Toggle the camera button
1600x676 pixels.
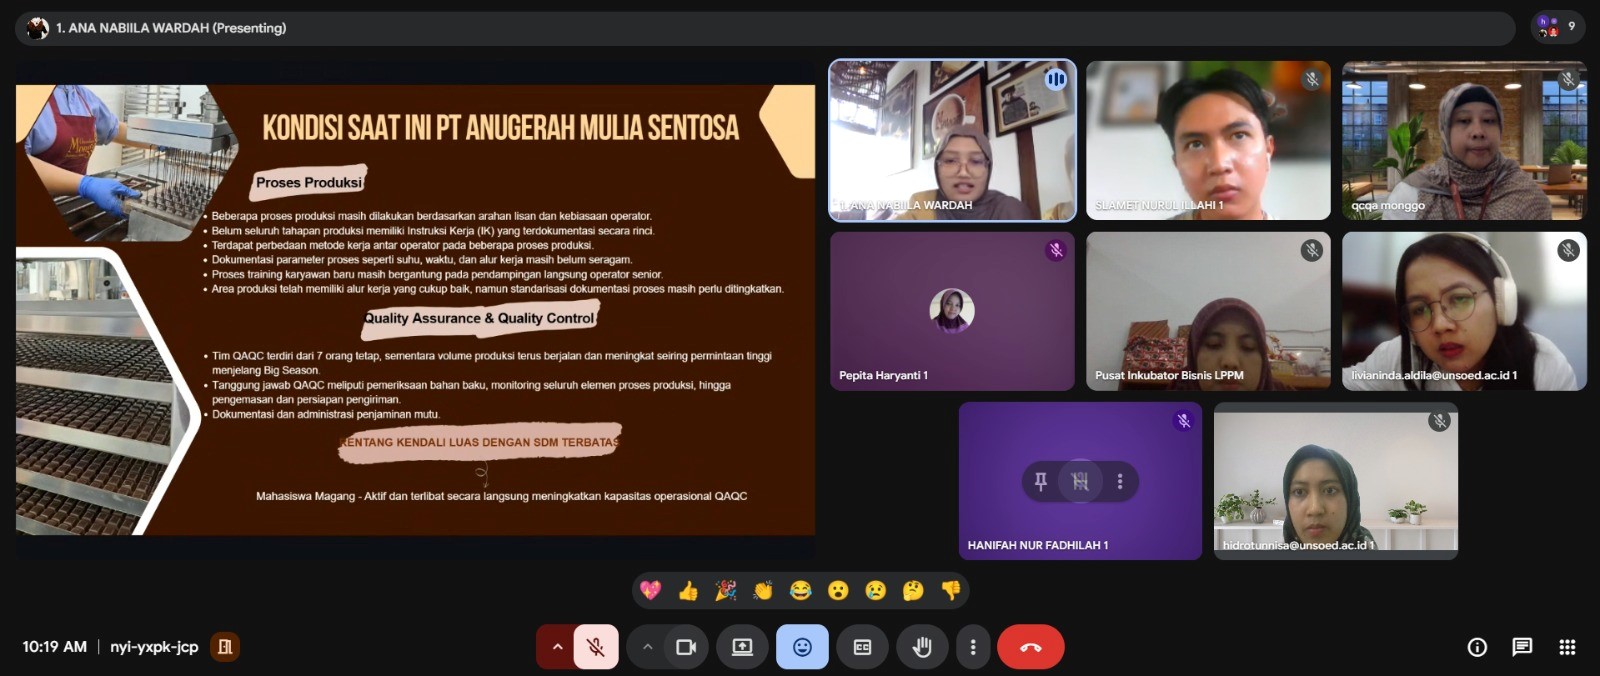click(686, 647)
